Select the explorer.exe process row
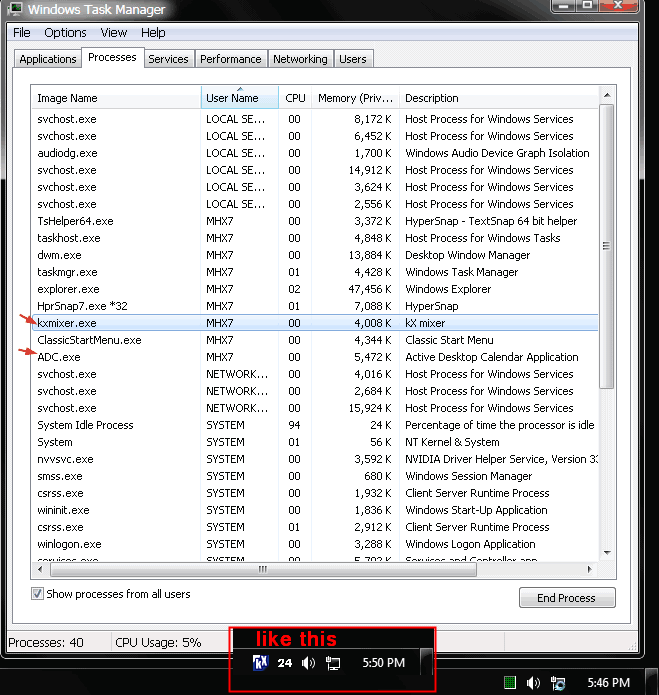 (x=315, y=289)
